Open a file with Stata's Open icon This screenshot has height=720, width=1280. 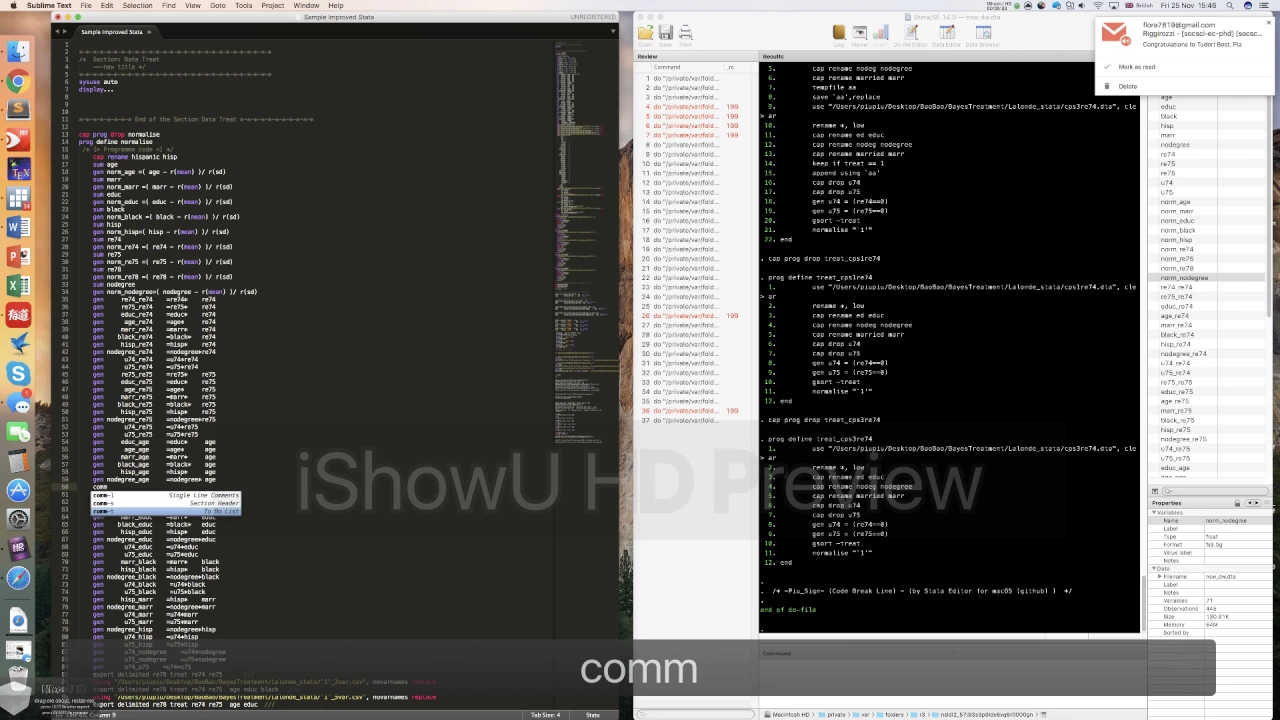[x=645, y=35]
